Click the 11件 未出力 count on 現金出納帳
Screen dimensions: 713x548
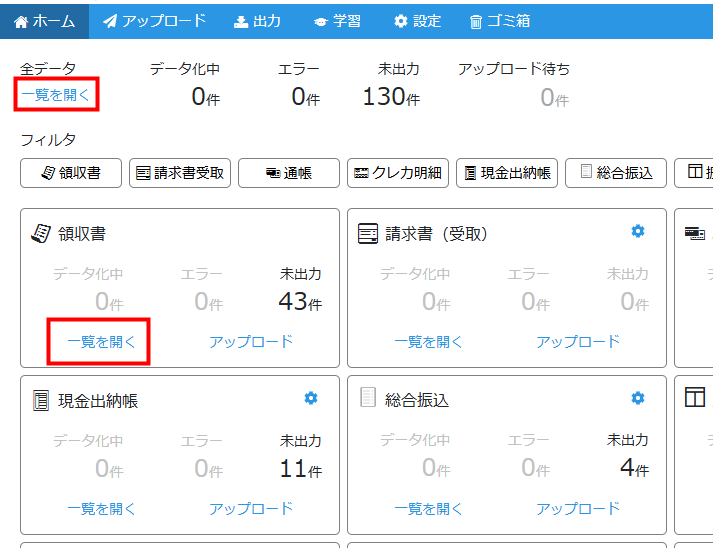point(301,468)
